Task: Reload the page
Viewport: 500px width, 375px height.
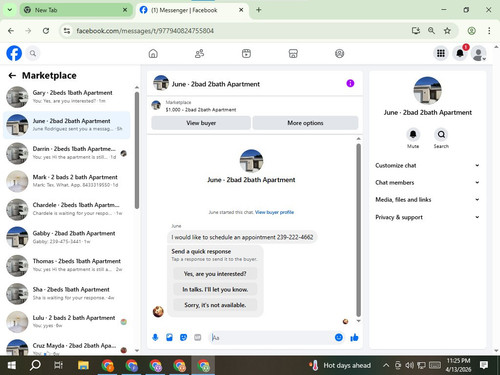Action: click(x=46, y=31)
